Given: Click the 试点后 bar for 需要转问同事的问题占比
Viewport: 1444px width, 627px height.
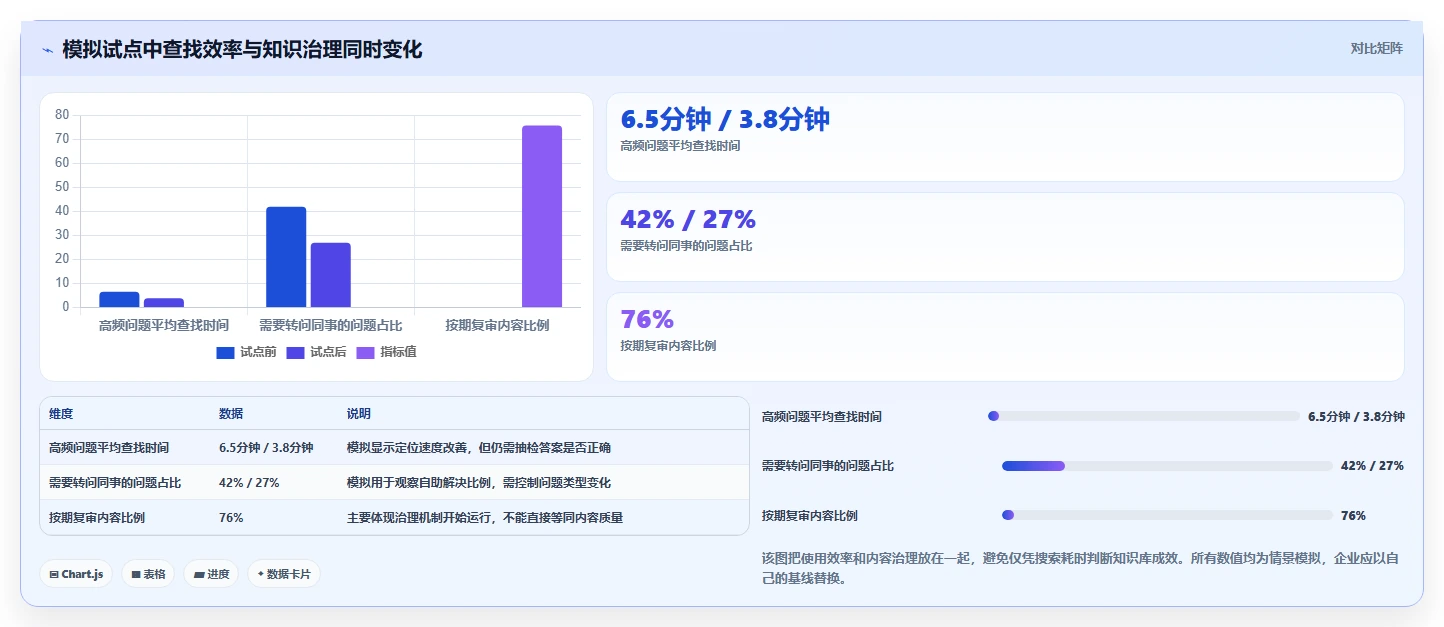Looking at the screenshot, I should click(x=330, y=275).
